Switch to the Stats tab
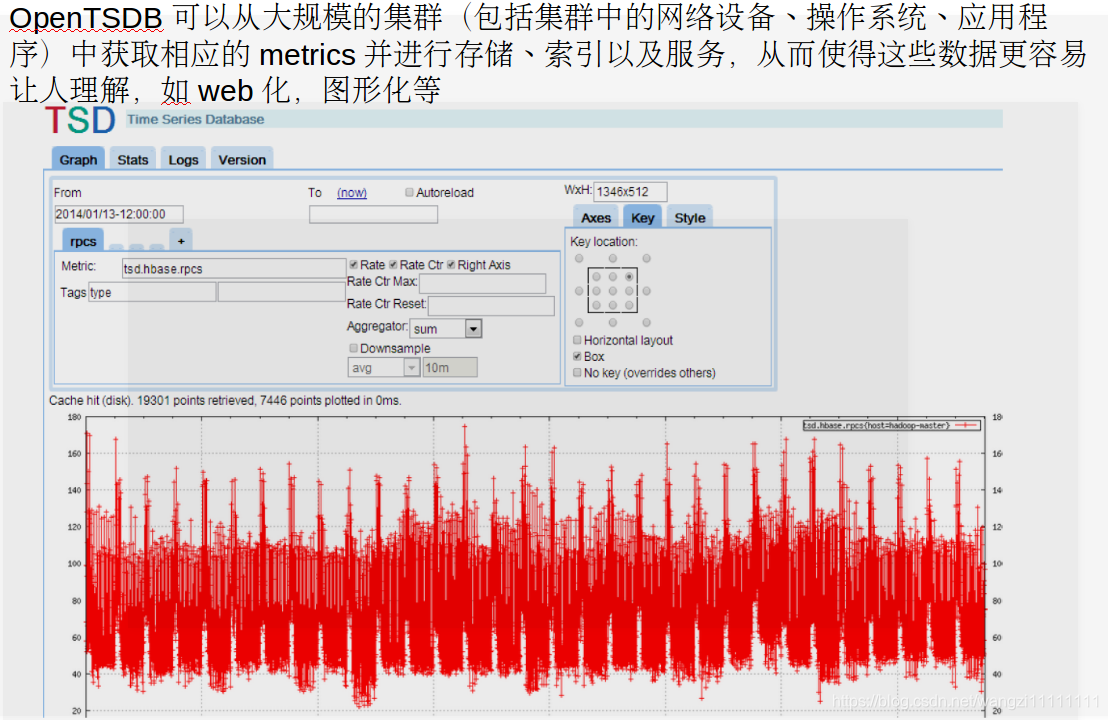This screenshot has width=1108, height=720. tap(133, 159)
